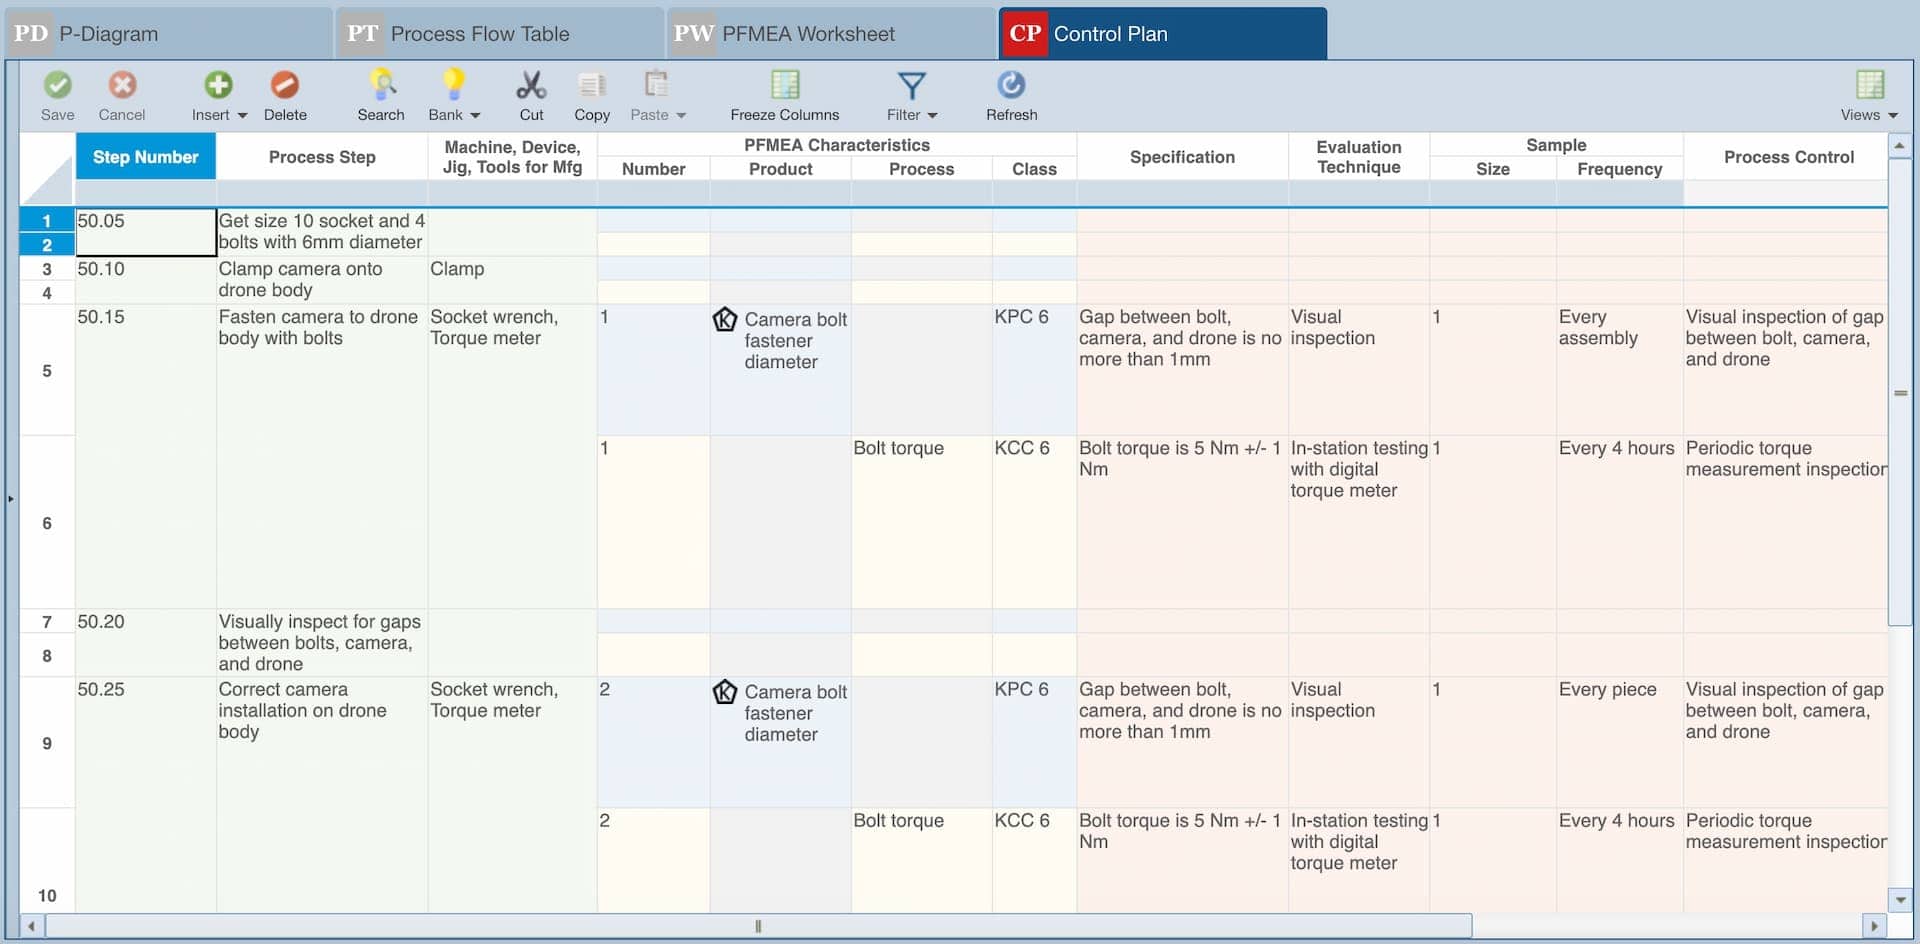Cut the selected cell
The width and height of the screenshot is (1920, 944).
click(x=531, y=95)
